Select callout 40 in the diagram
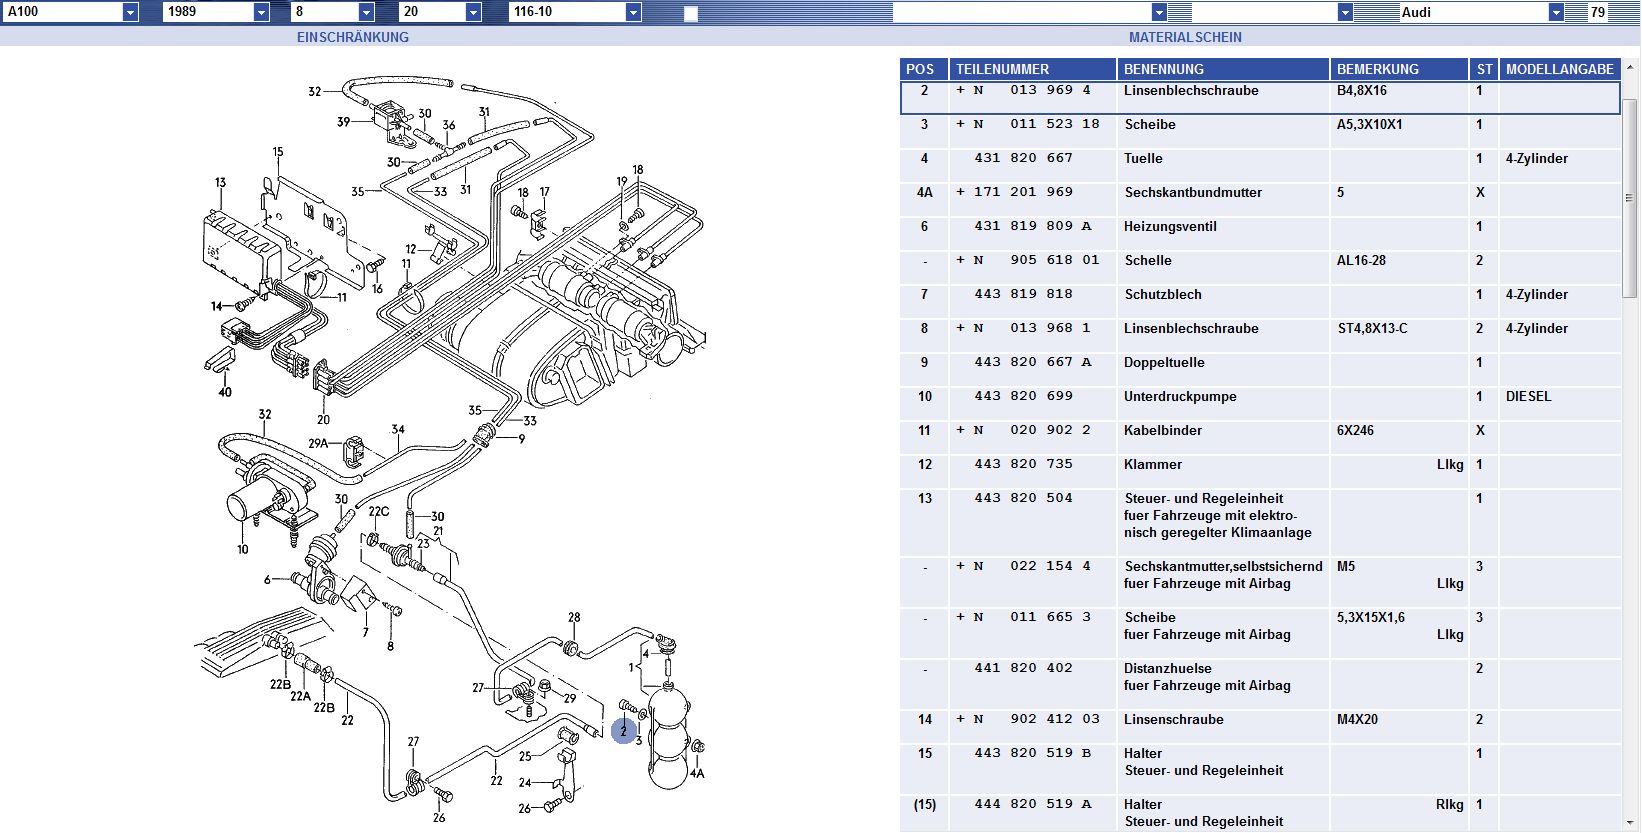 [x=225, y=392]
